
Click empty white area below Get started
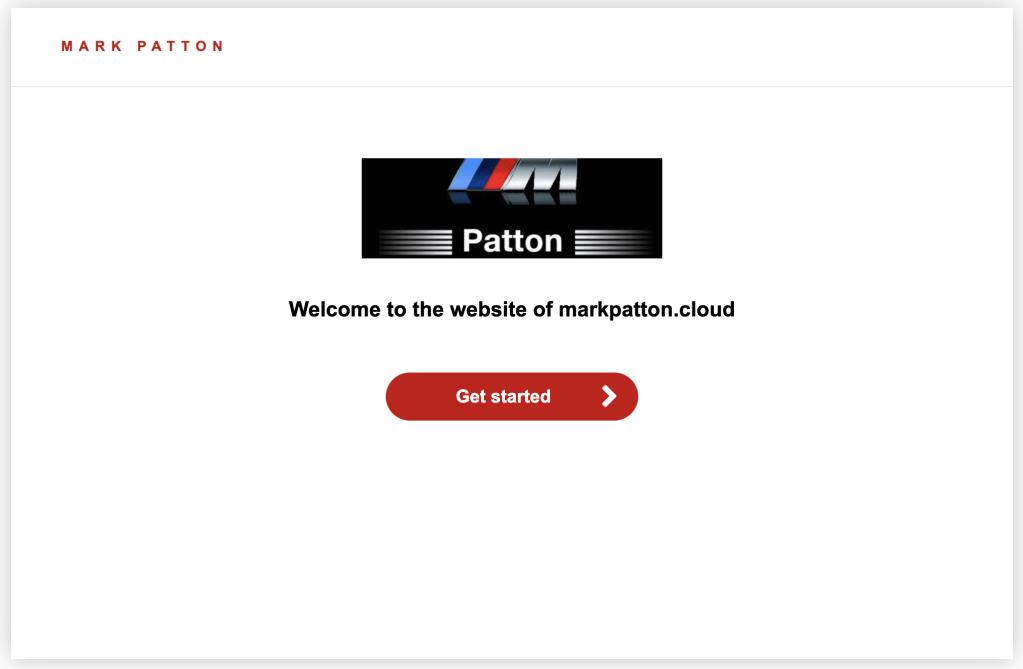pos(511,530)
